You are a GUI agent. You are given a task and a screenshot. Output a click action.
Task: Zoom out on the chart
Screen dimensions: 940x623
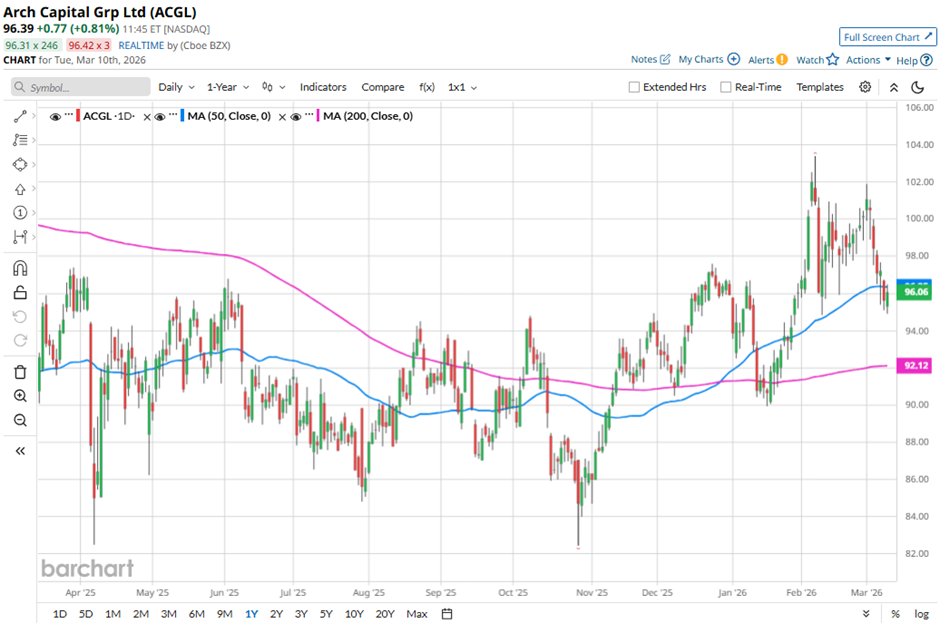[20, 420]
